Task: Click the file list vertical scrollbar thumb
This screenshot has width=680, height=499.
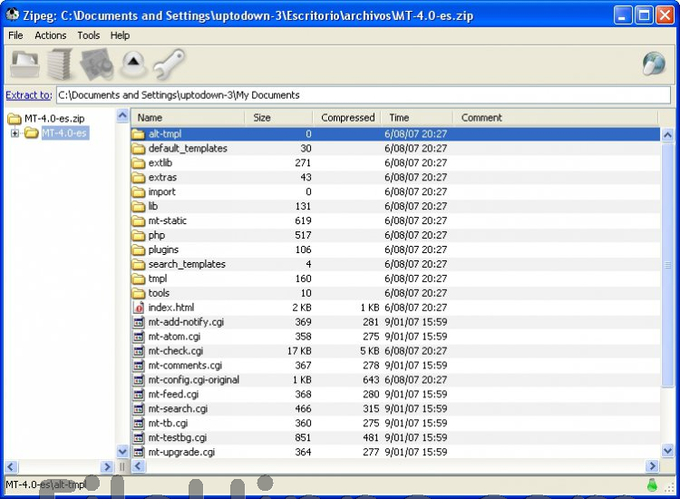Action: (668, 264)
